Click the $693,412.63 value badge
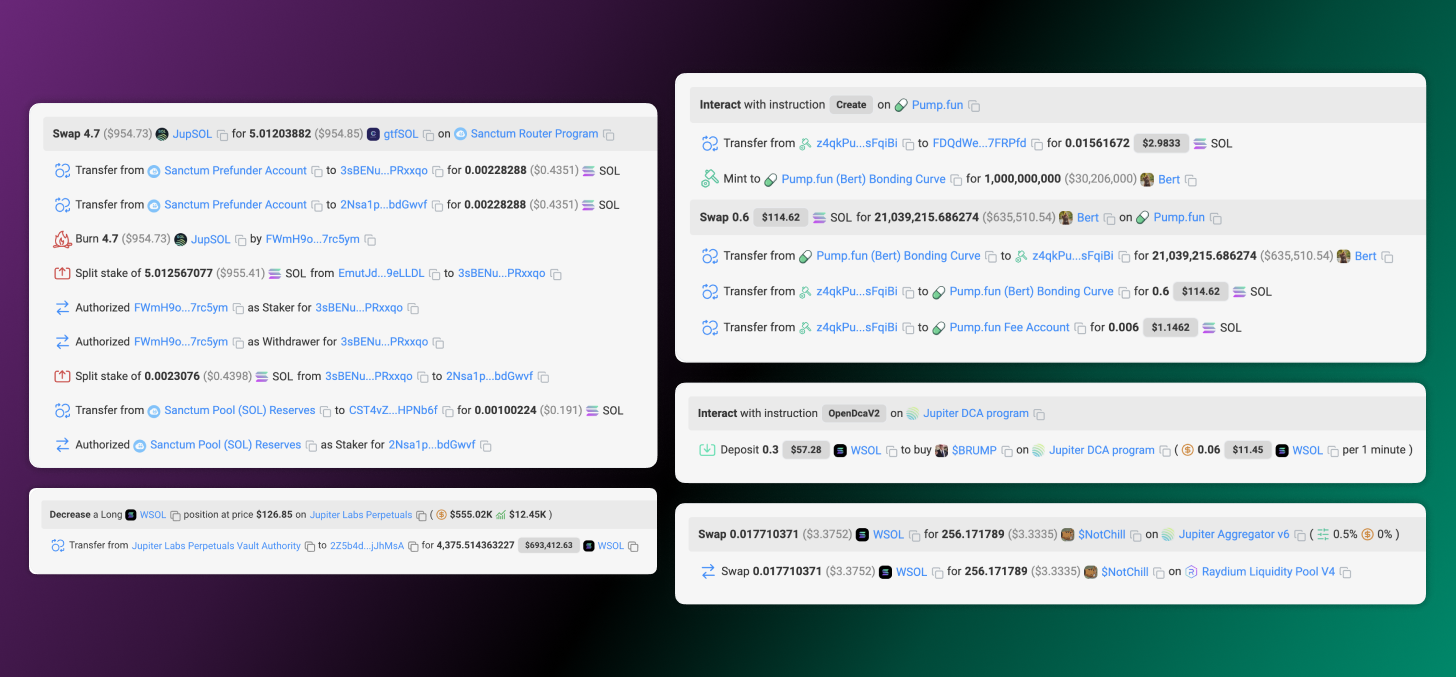This screenshot has width=1456, height=677. pos(548,546)
